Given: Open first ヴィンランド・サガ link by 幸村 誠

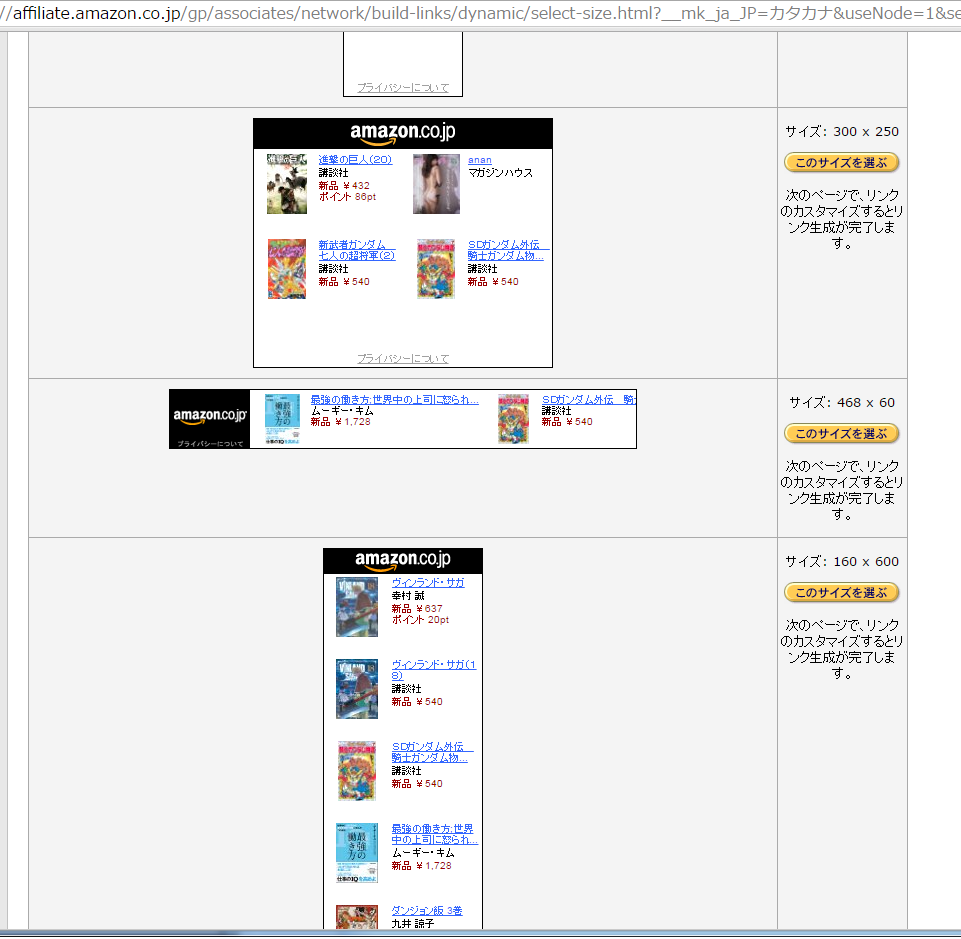Looking at the screenshot, I should (428, 582).
